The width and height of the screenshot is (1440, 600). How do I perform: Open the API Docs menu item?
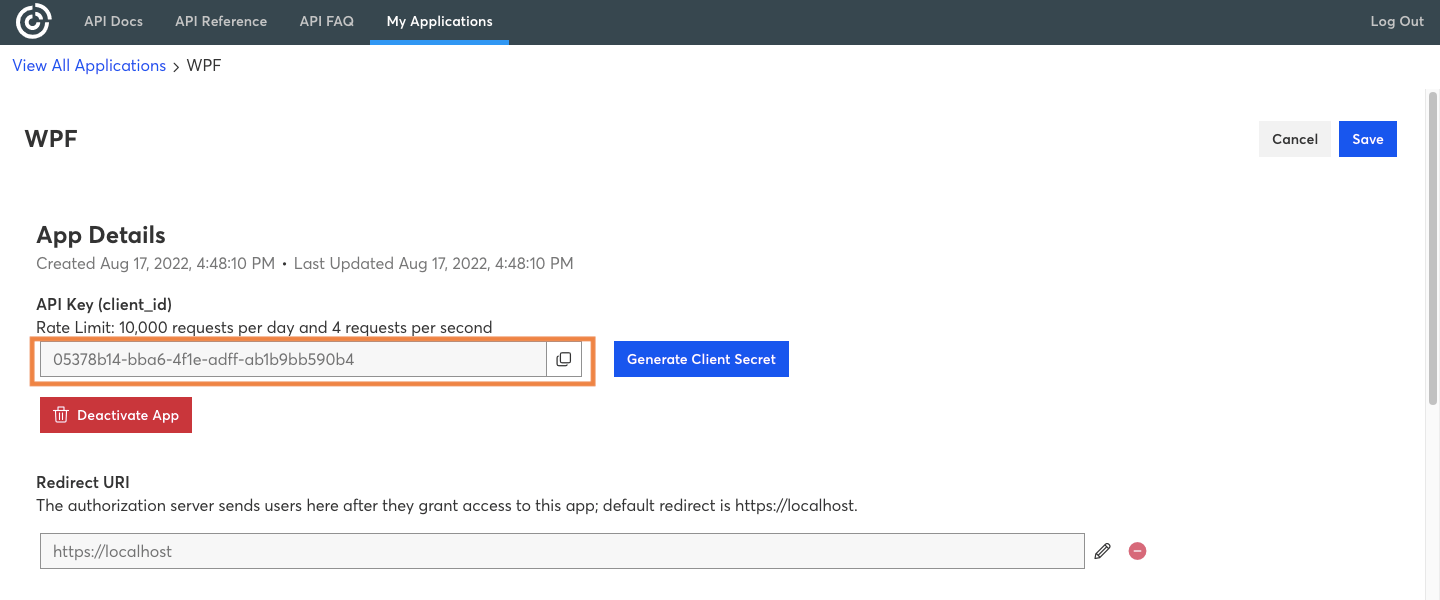point(113,21)
